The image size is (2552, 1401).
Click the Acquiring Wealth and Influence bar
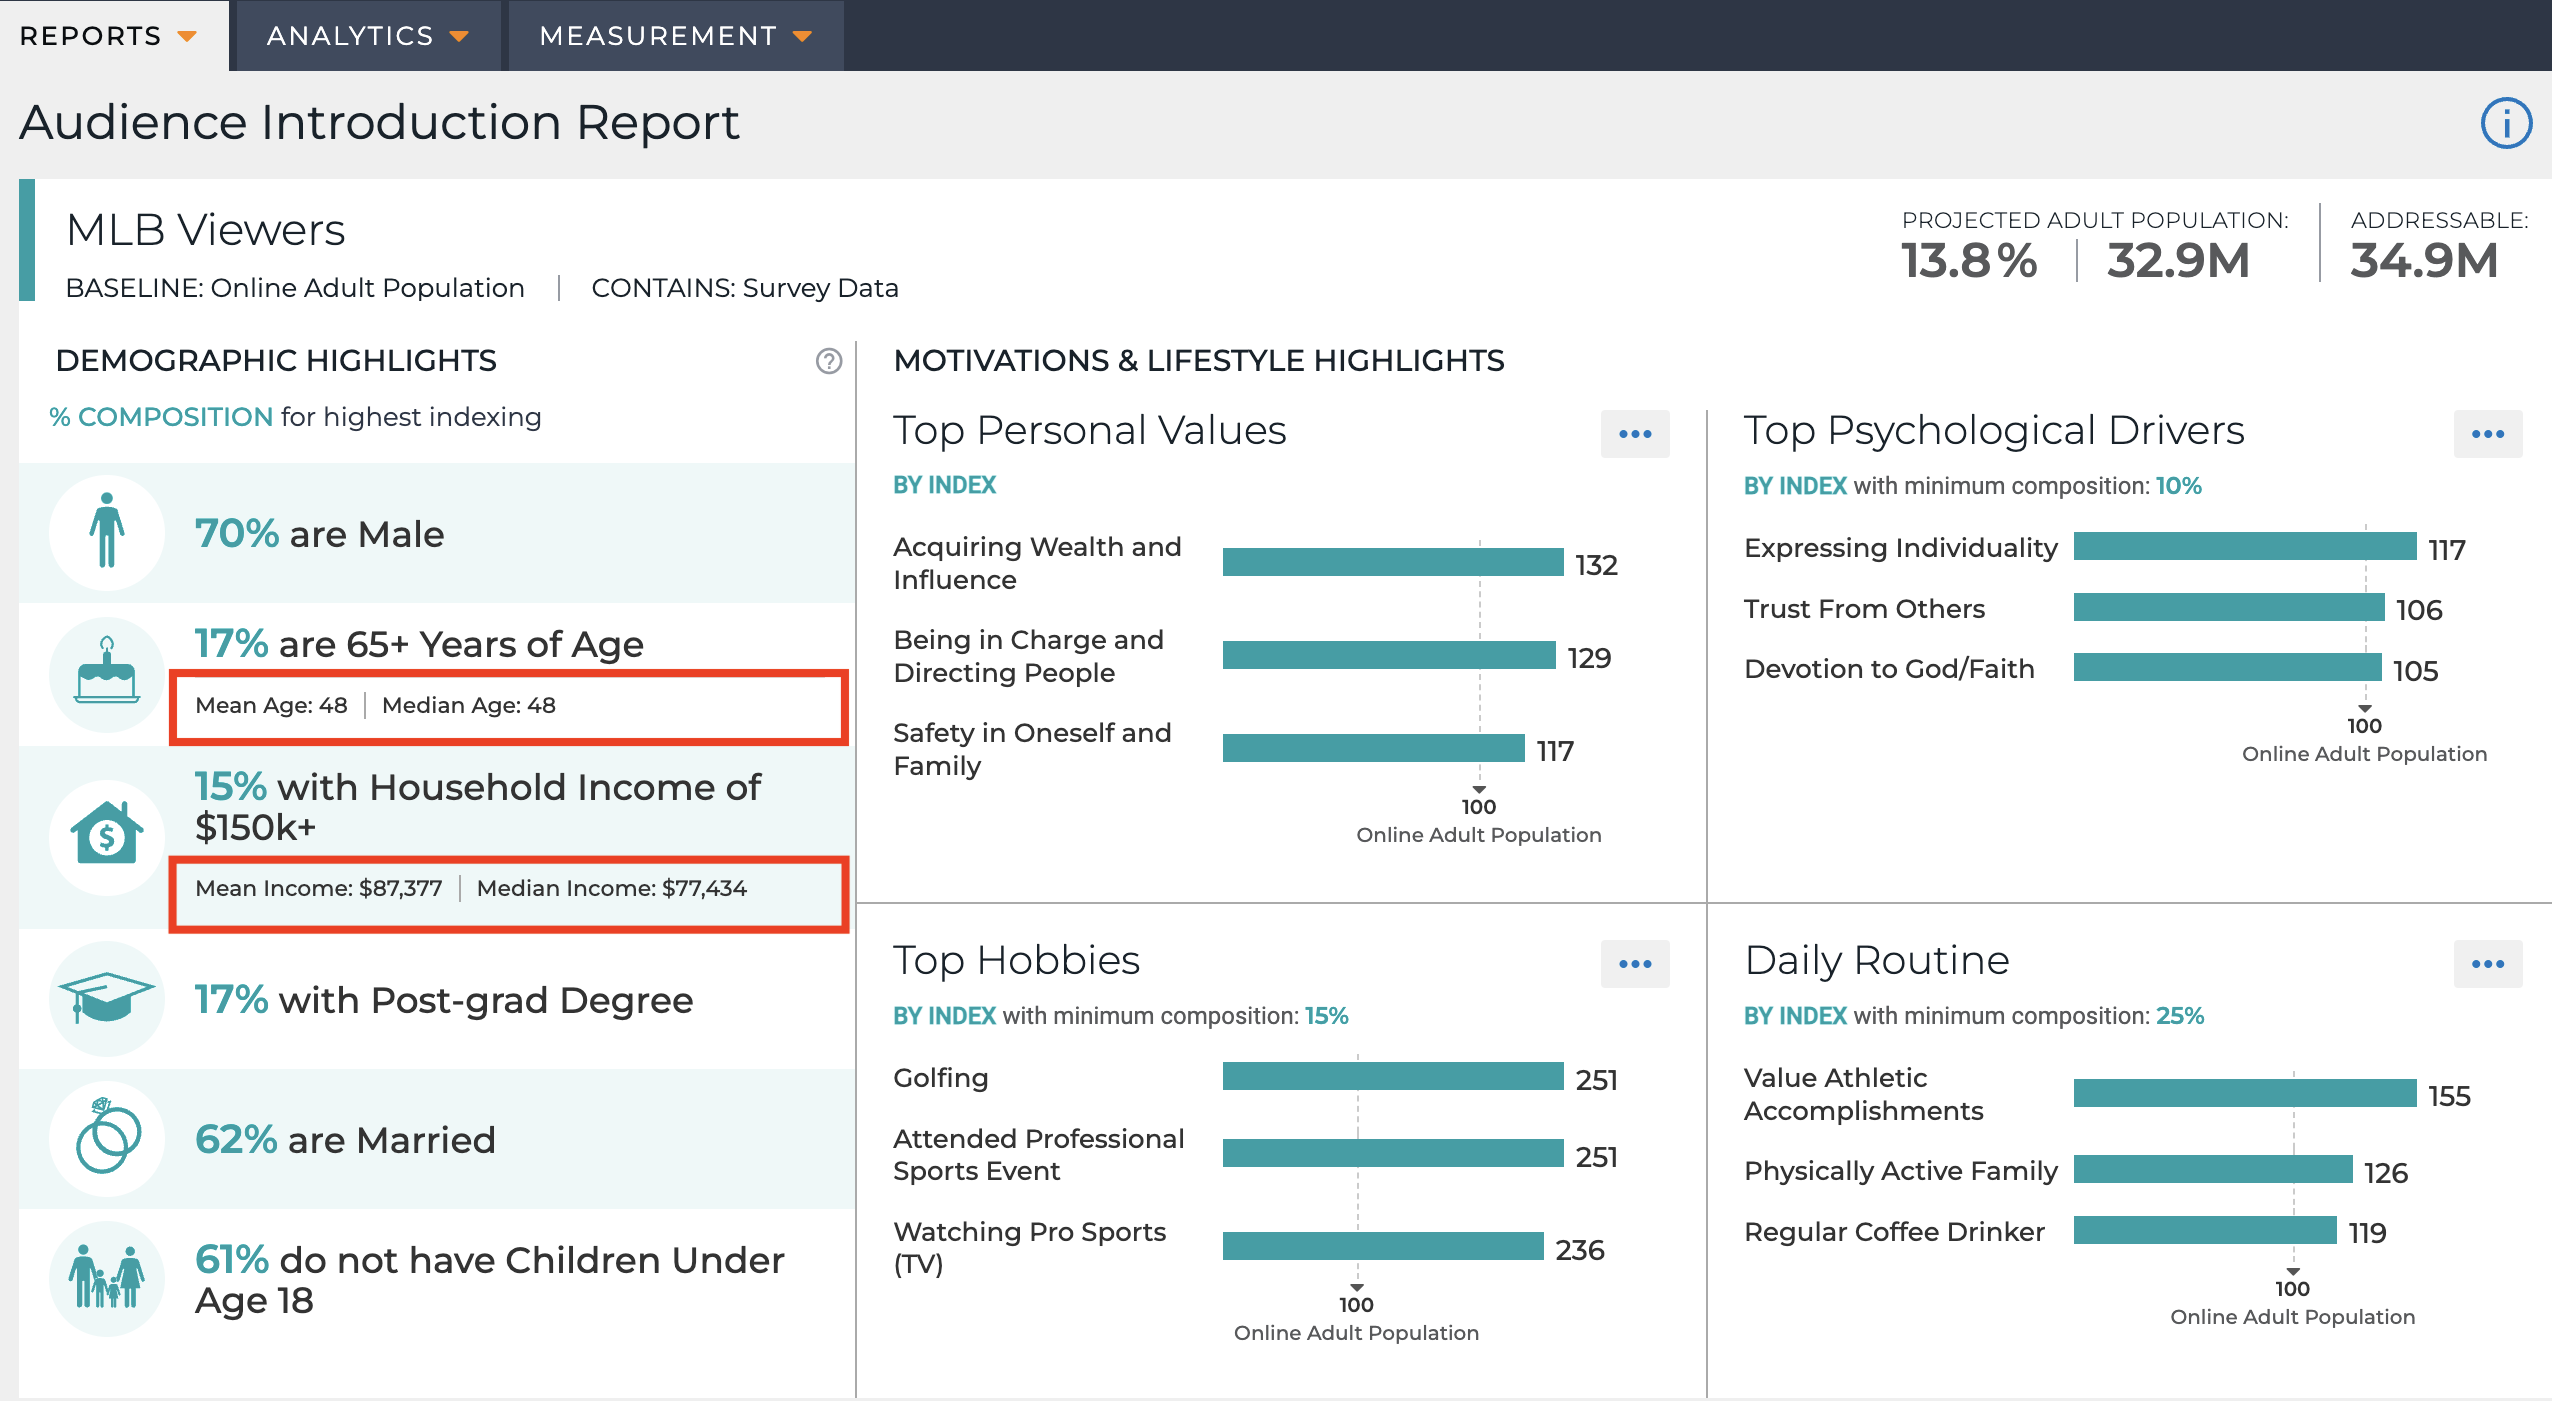coord(1393,563)
